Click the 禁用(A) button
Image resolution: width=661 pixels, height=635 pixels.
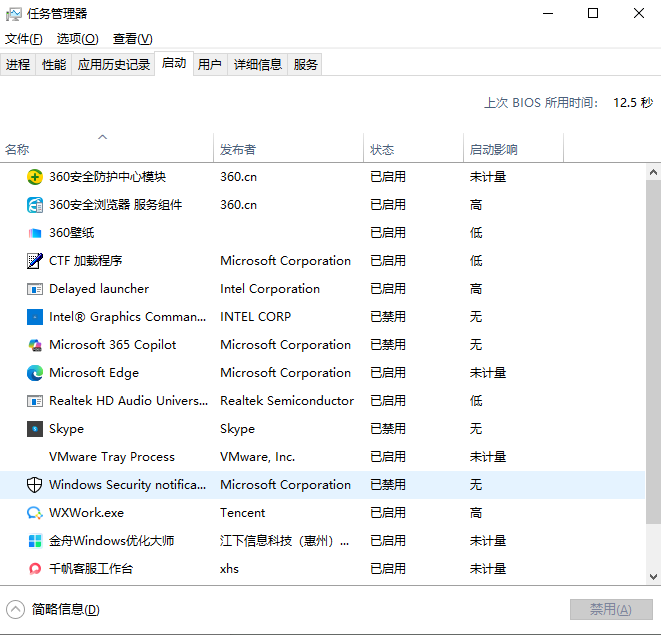611,609
